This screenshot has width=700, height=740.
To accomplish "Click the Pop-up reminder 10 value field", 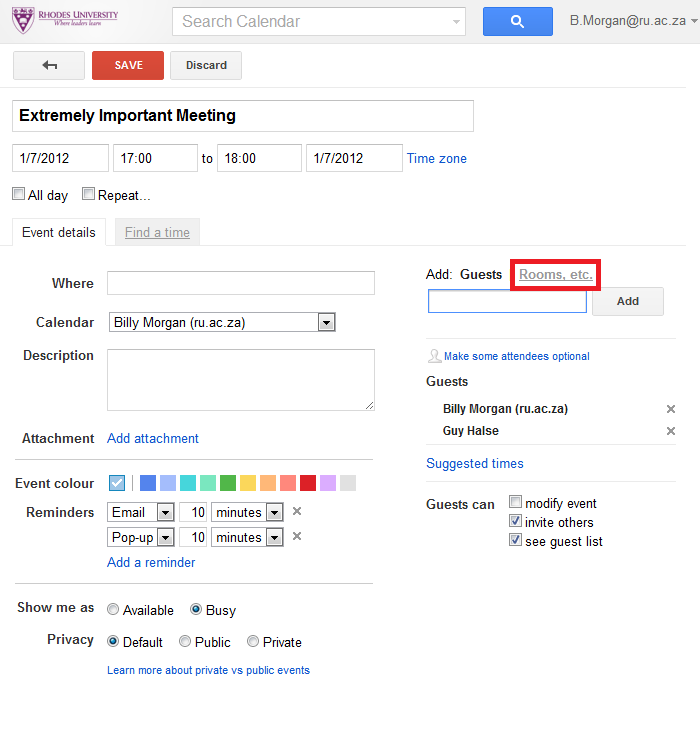I will (x=193, y=537).
